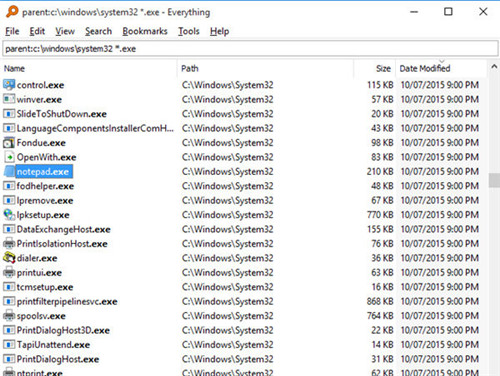Click the Everything magnifier app icon in title bar
This screenshot has width=500, height=376.
coord(12,12)
